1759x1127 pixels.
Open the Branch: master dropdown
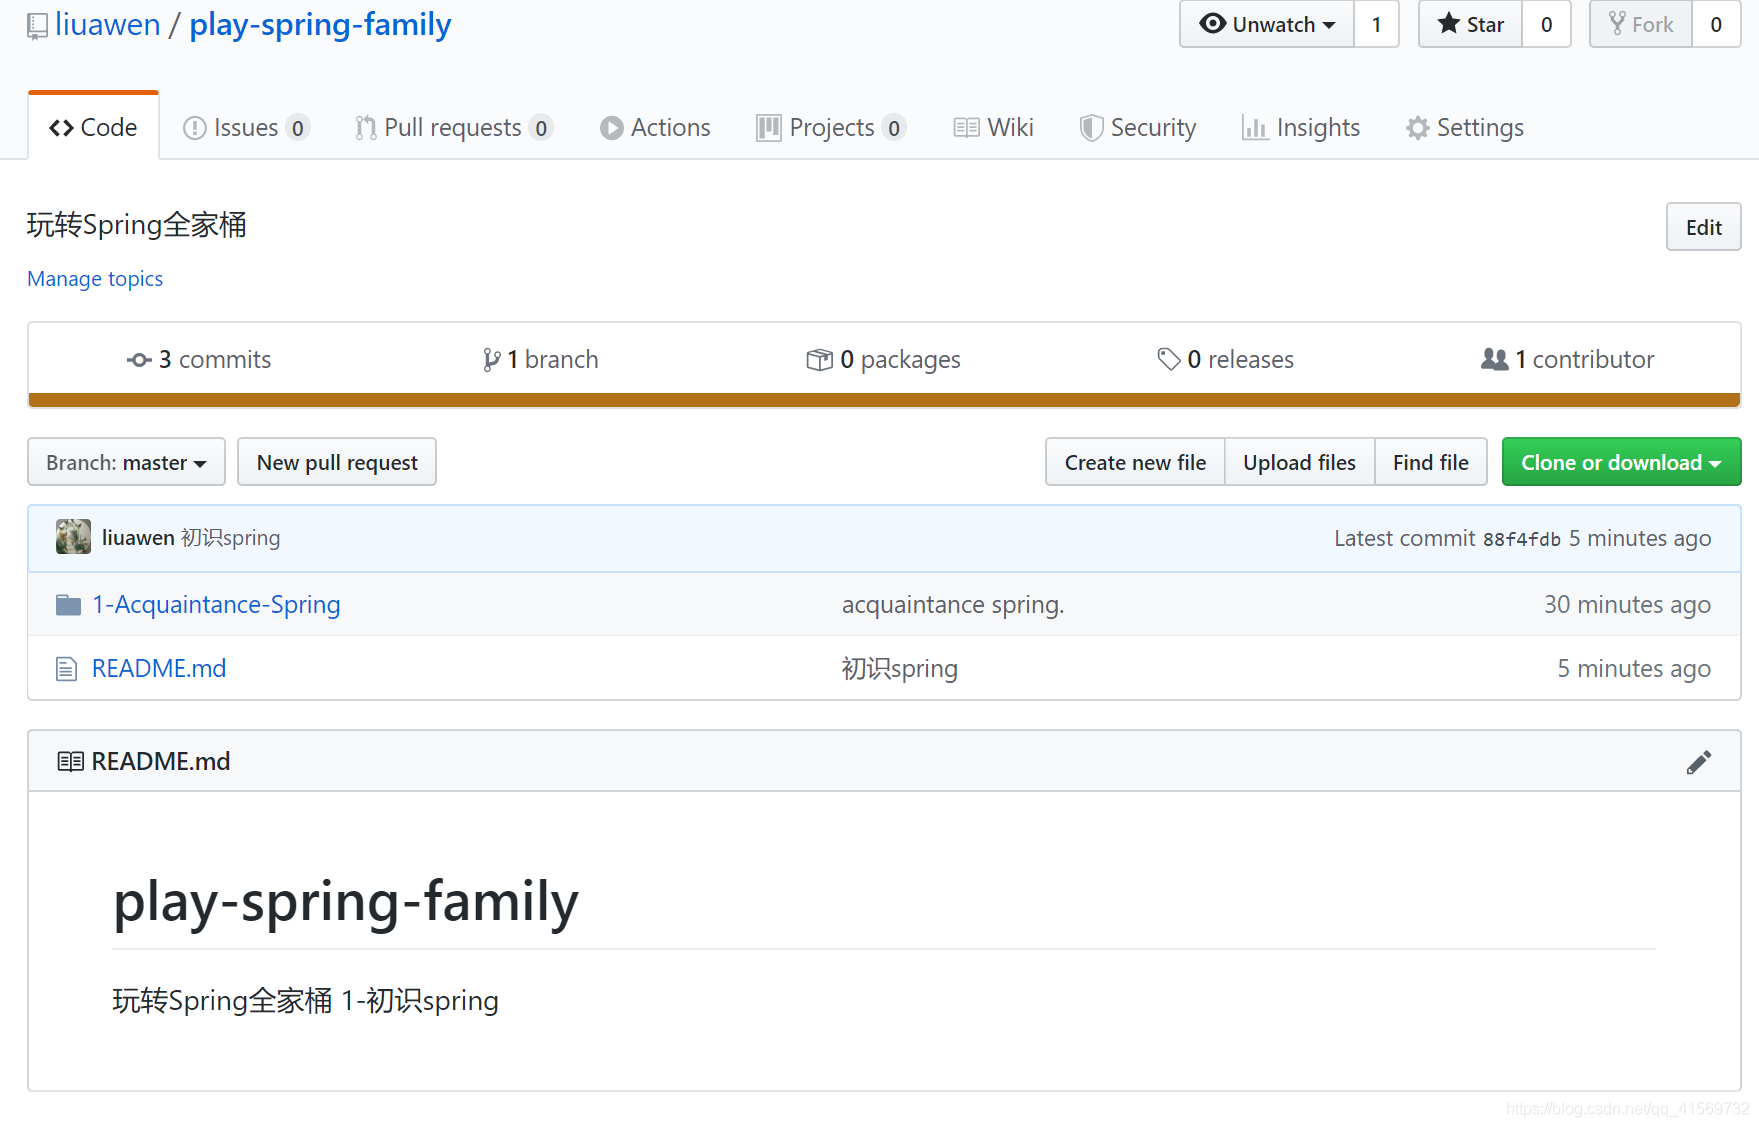[126, 462]
